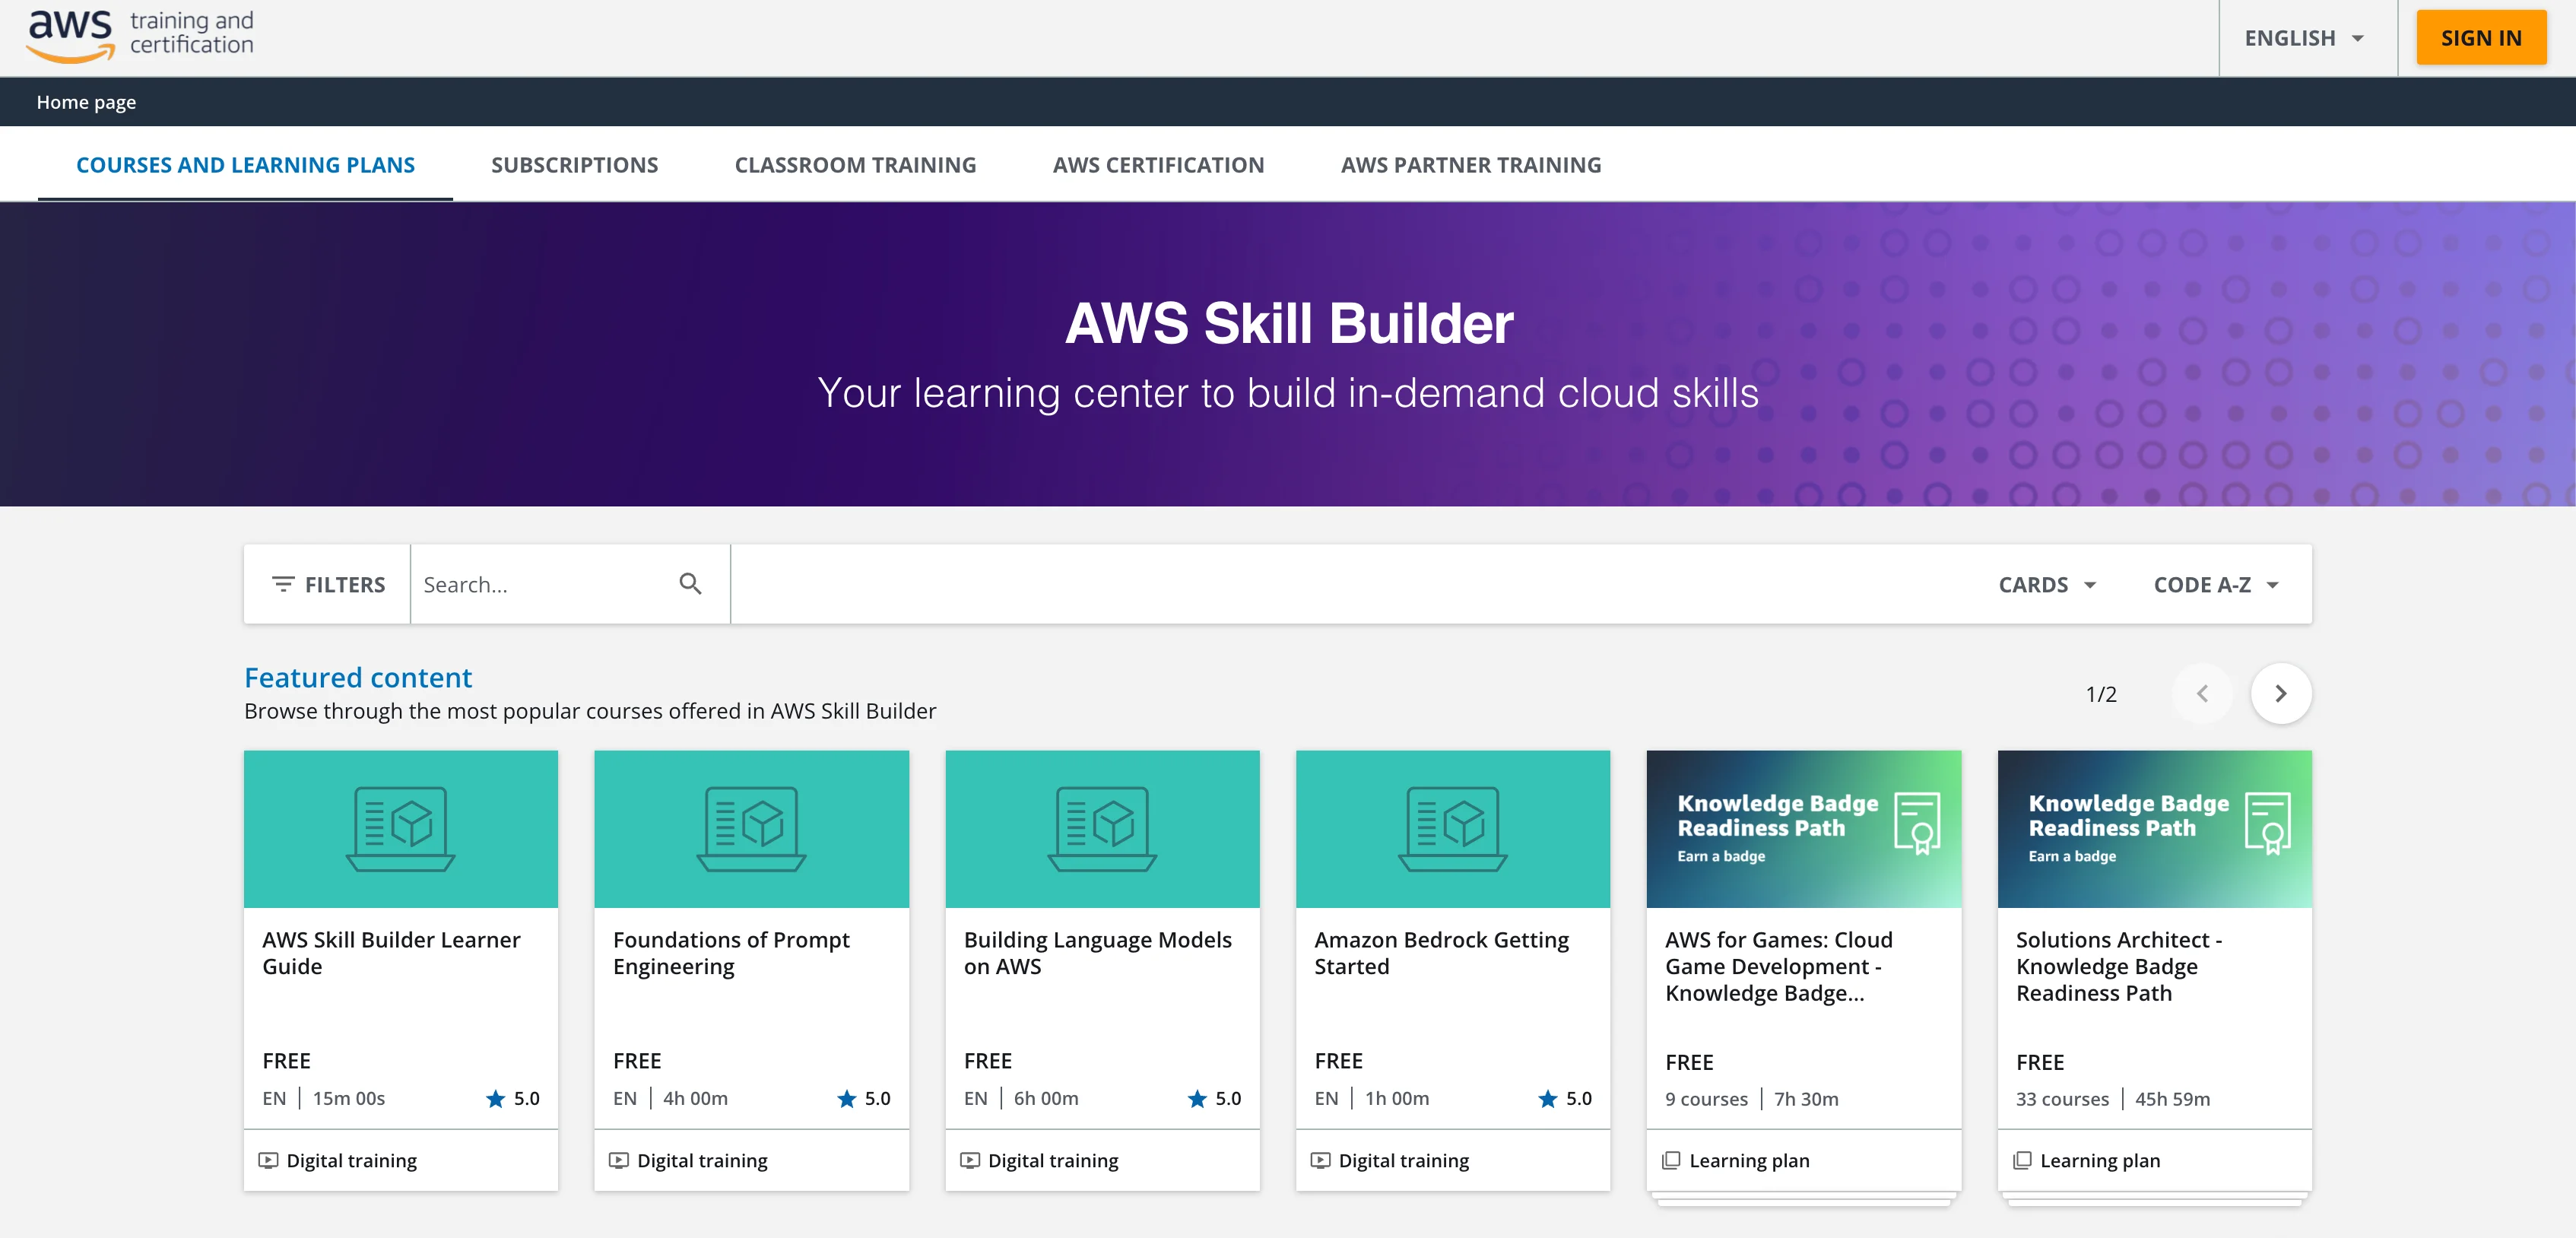This screenshot has height=1238, width=2576.
Task: Click the Digital training icon on Learner Guide card
Action: [270, 1160]
